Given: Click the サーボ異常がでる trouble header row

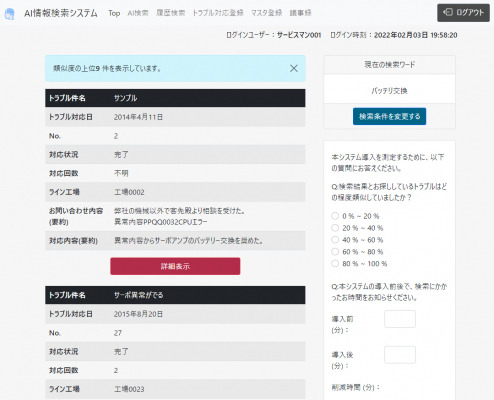Looking at the screenshot, I should coord(175,295).
